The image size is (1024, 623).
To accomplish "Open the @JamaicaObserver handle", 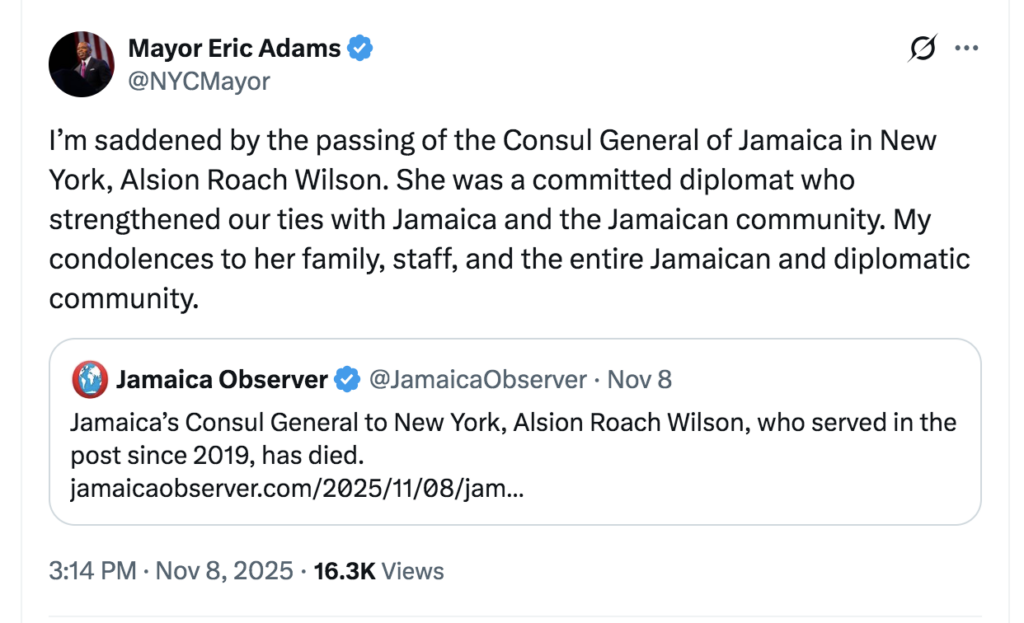I will click(x=477, y=380).
